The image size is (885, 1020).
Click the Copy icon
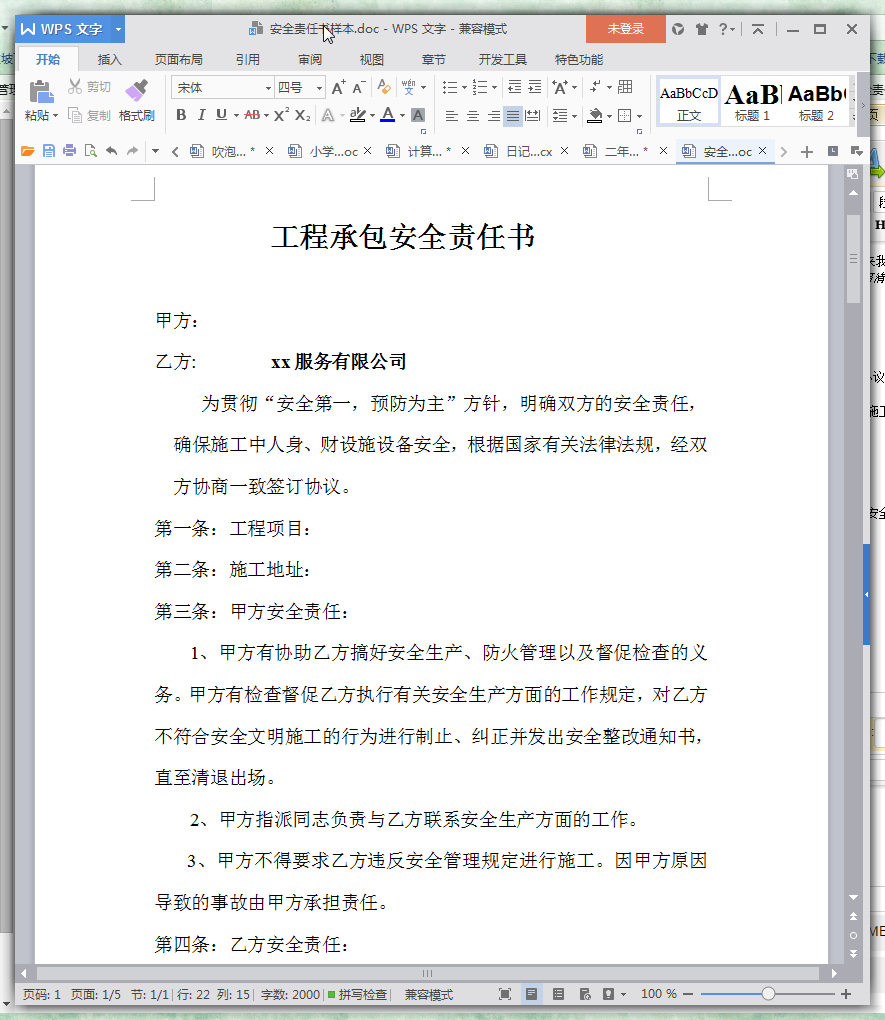point(75,116)
